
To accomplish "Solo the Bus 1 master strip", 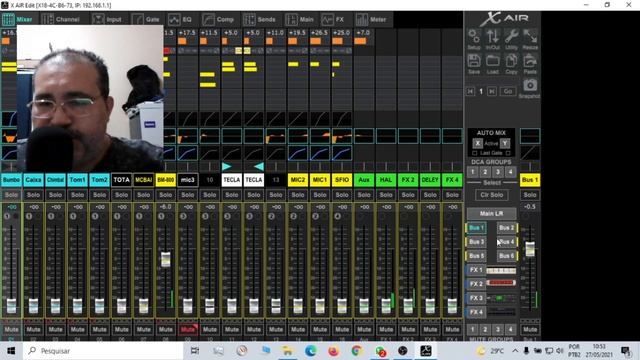I will click(530, 195).
